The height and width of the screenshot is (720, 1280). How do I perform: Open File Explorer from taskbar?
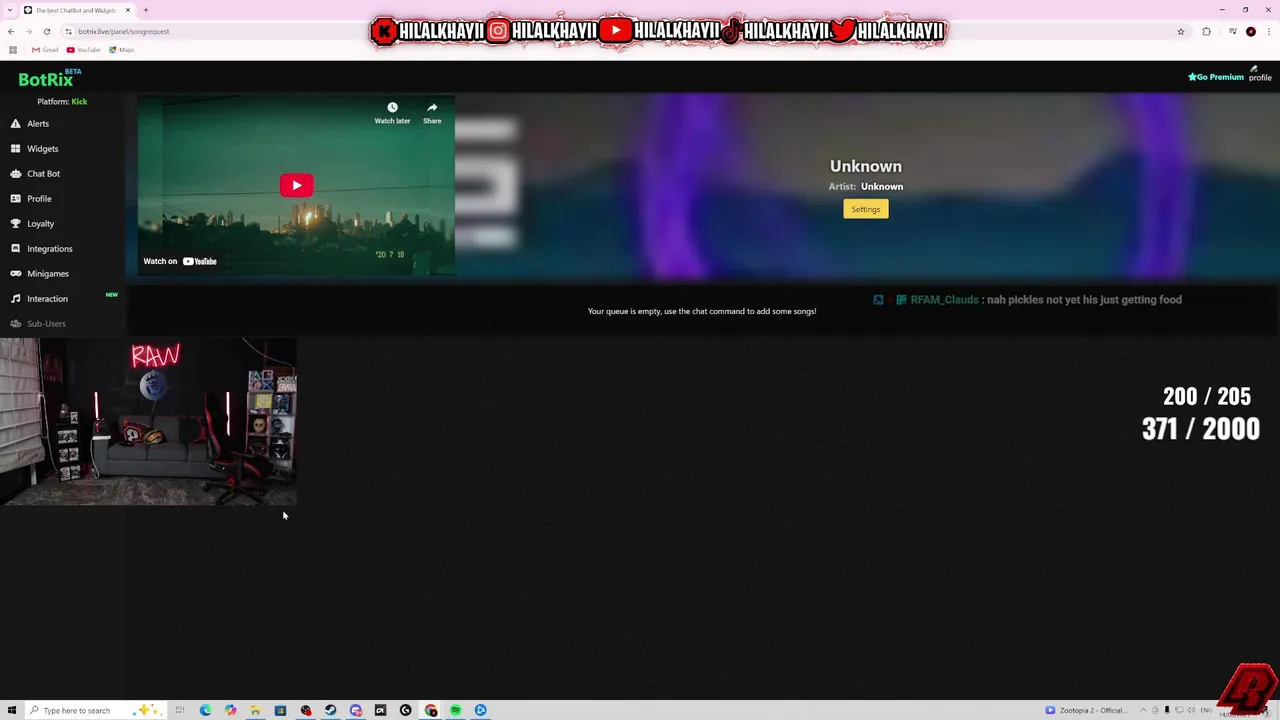pos(255,710)
